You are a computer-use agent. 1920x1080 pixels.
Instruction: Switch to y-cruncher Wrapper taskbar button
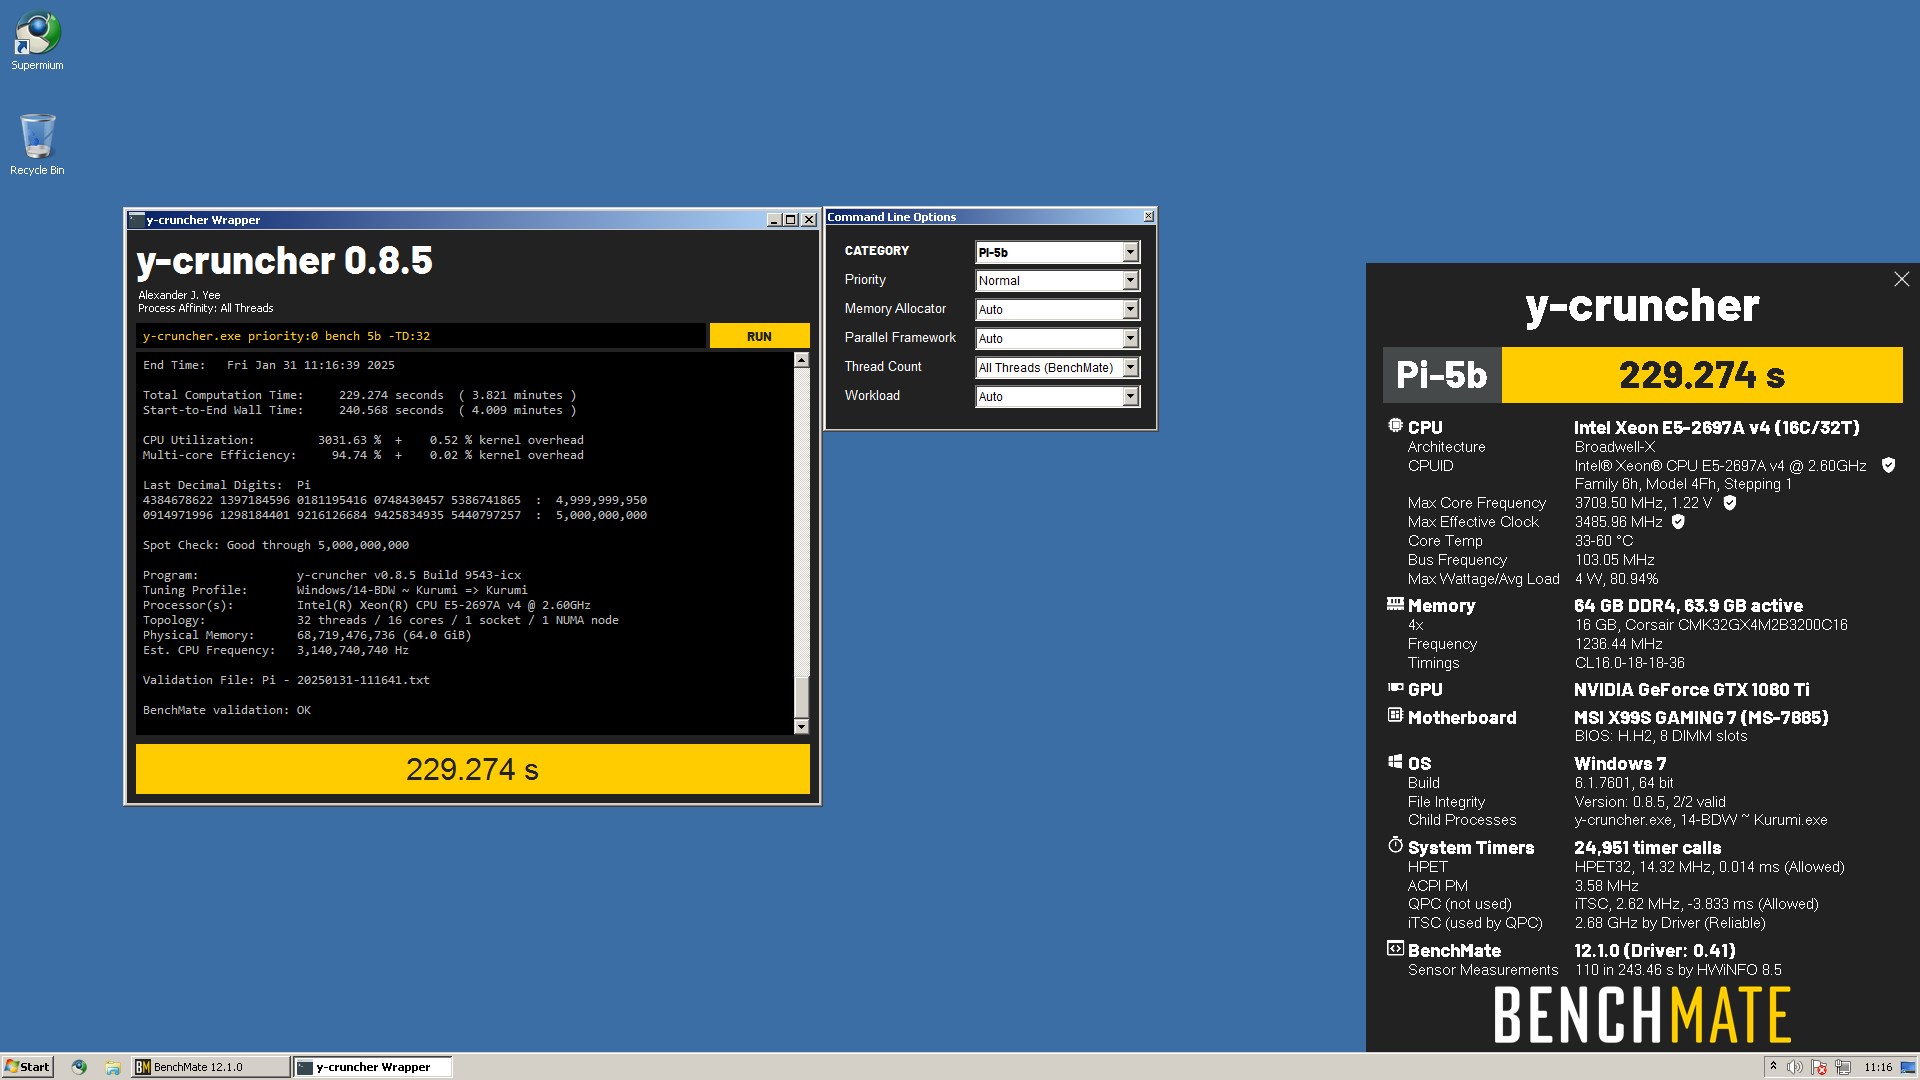(x=373, y=1067)
